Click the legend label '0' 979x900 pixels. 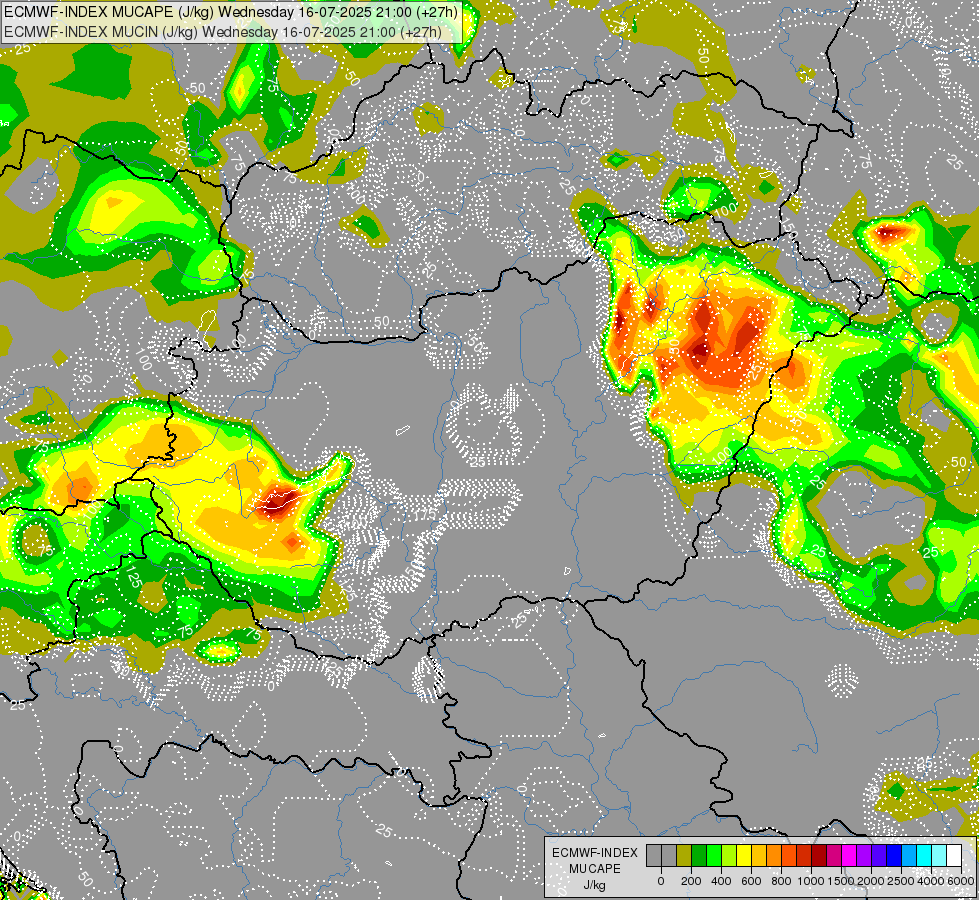coord(661,881)
